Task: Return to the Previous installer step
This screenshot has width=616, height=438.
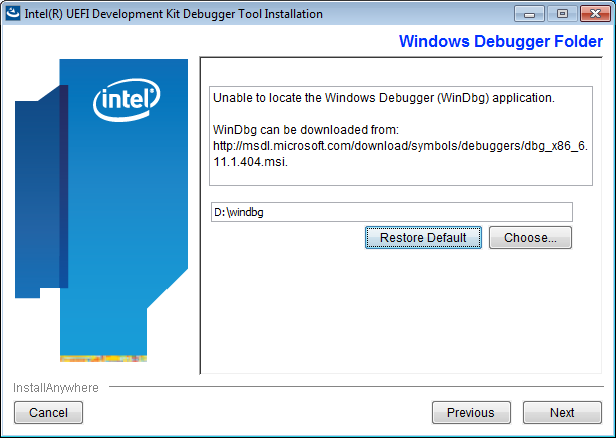Action: click(x=471, y=412)
